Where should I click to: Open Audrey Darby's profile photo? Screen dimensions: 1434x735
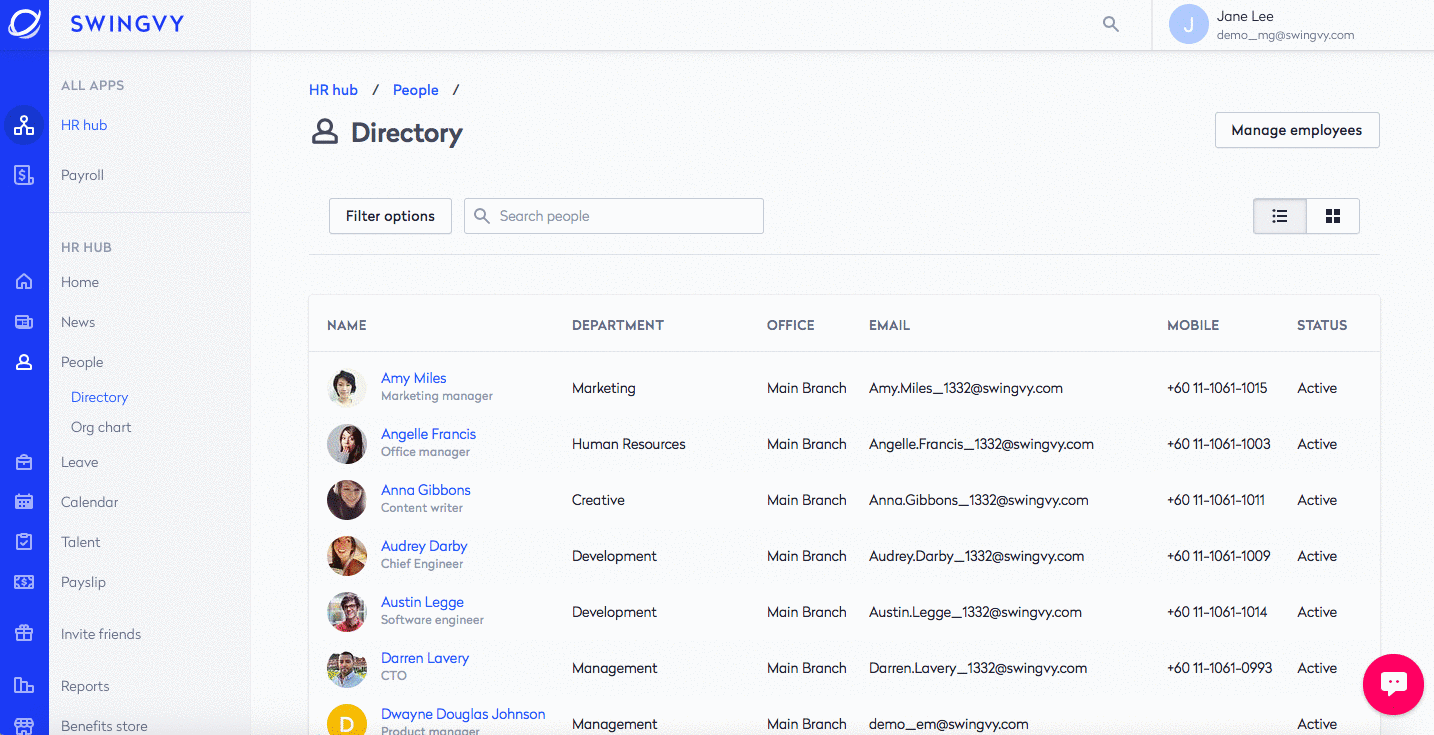point(347,555)
